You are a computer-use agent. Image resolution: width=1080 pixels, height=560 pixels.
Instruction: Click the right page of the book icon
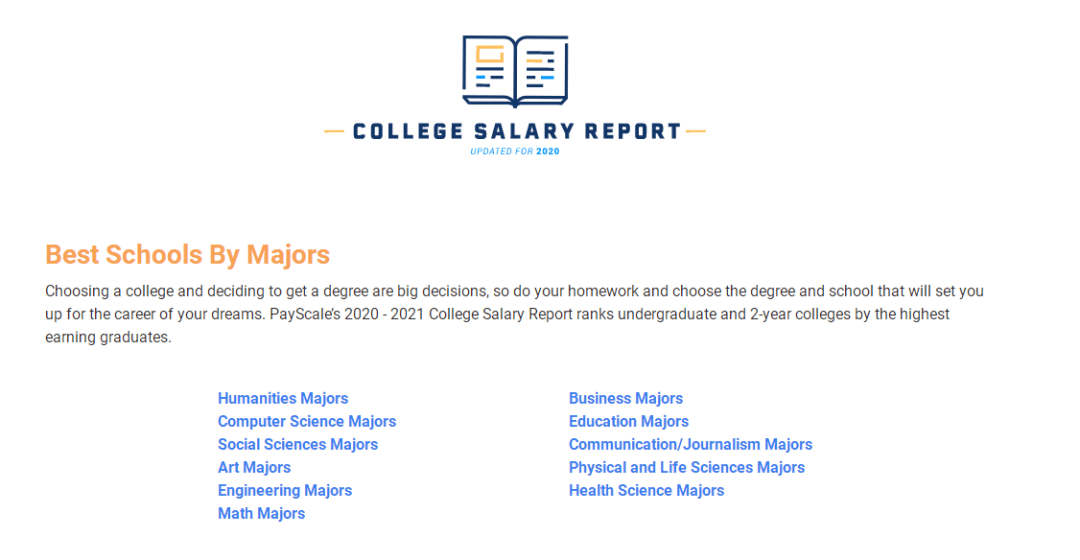pyautogui.click(x=541, y=68)
